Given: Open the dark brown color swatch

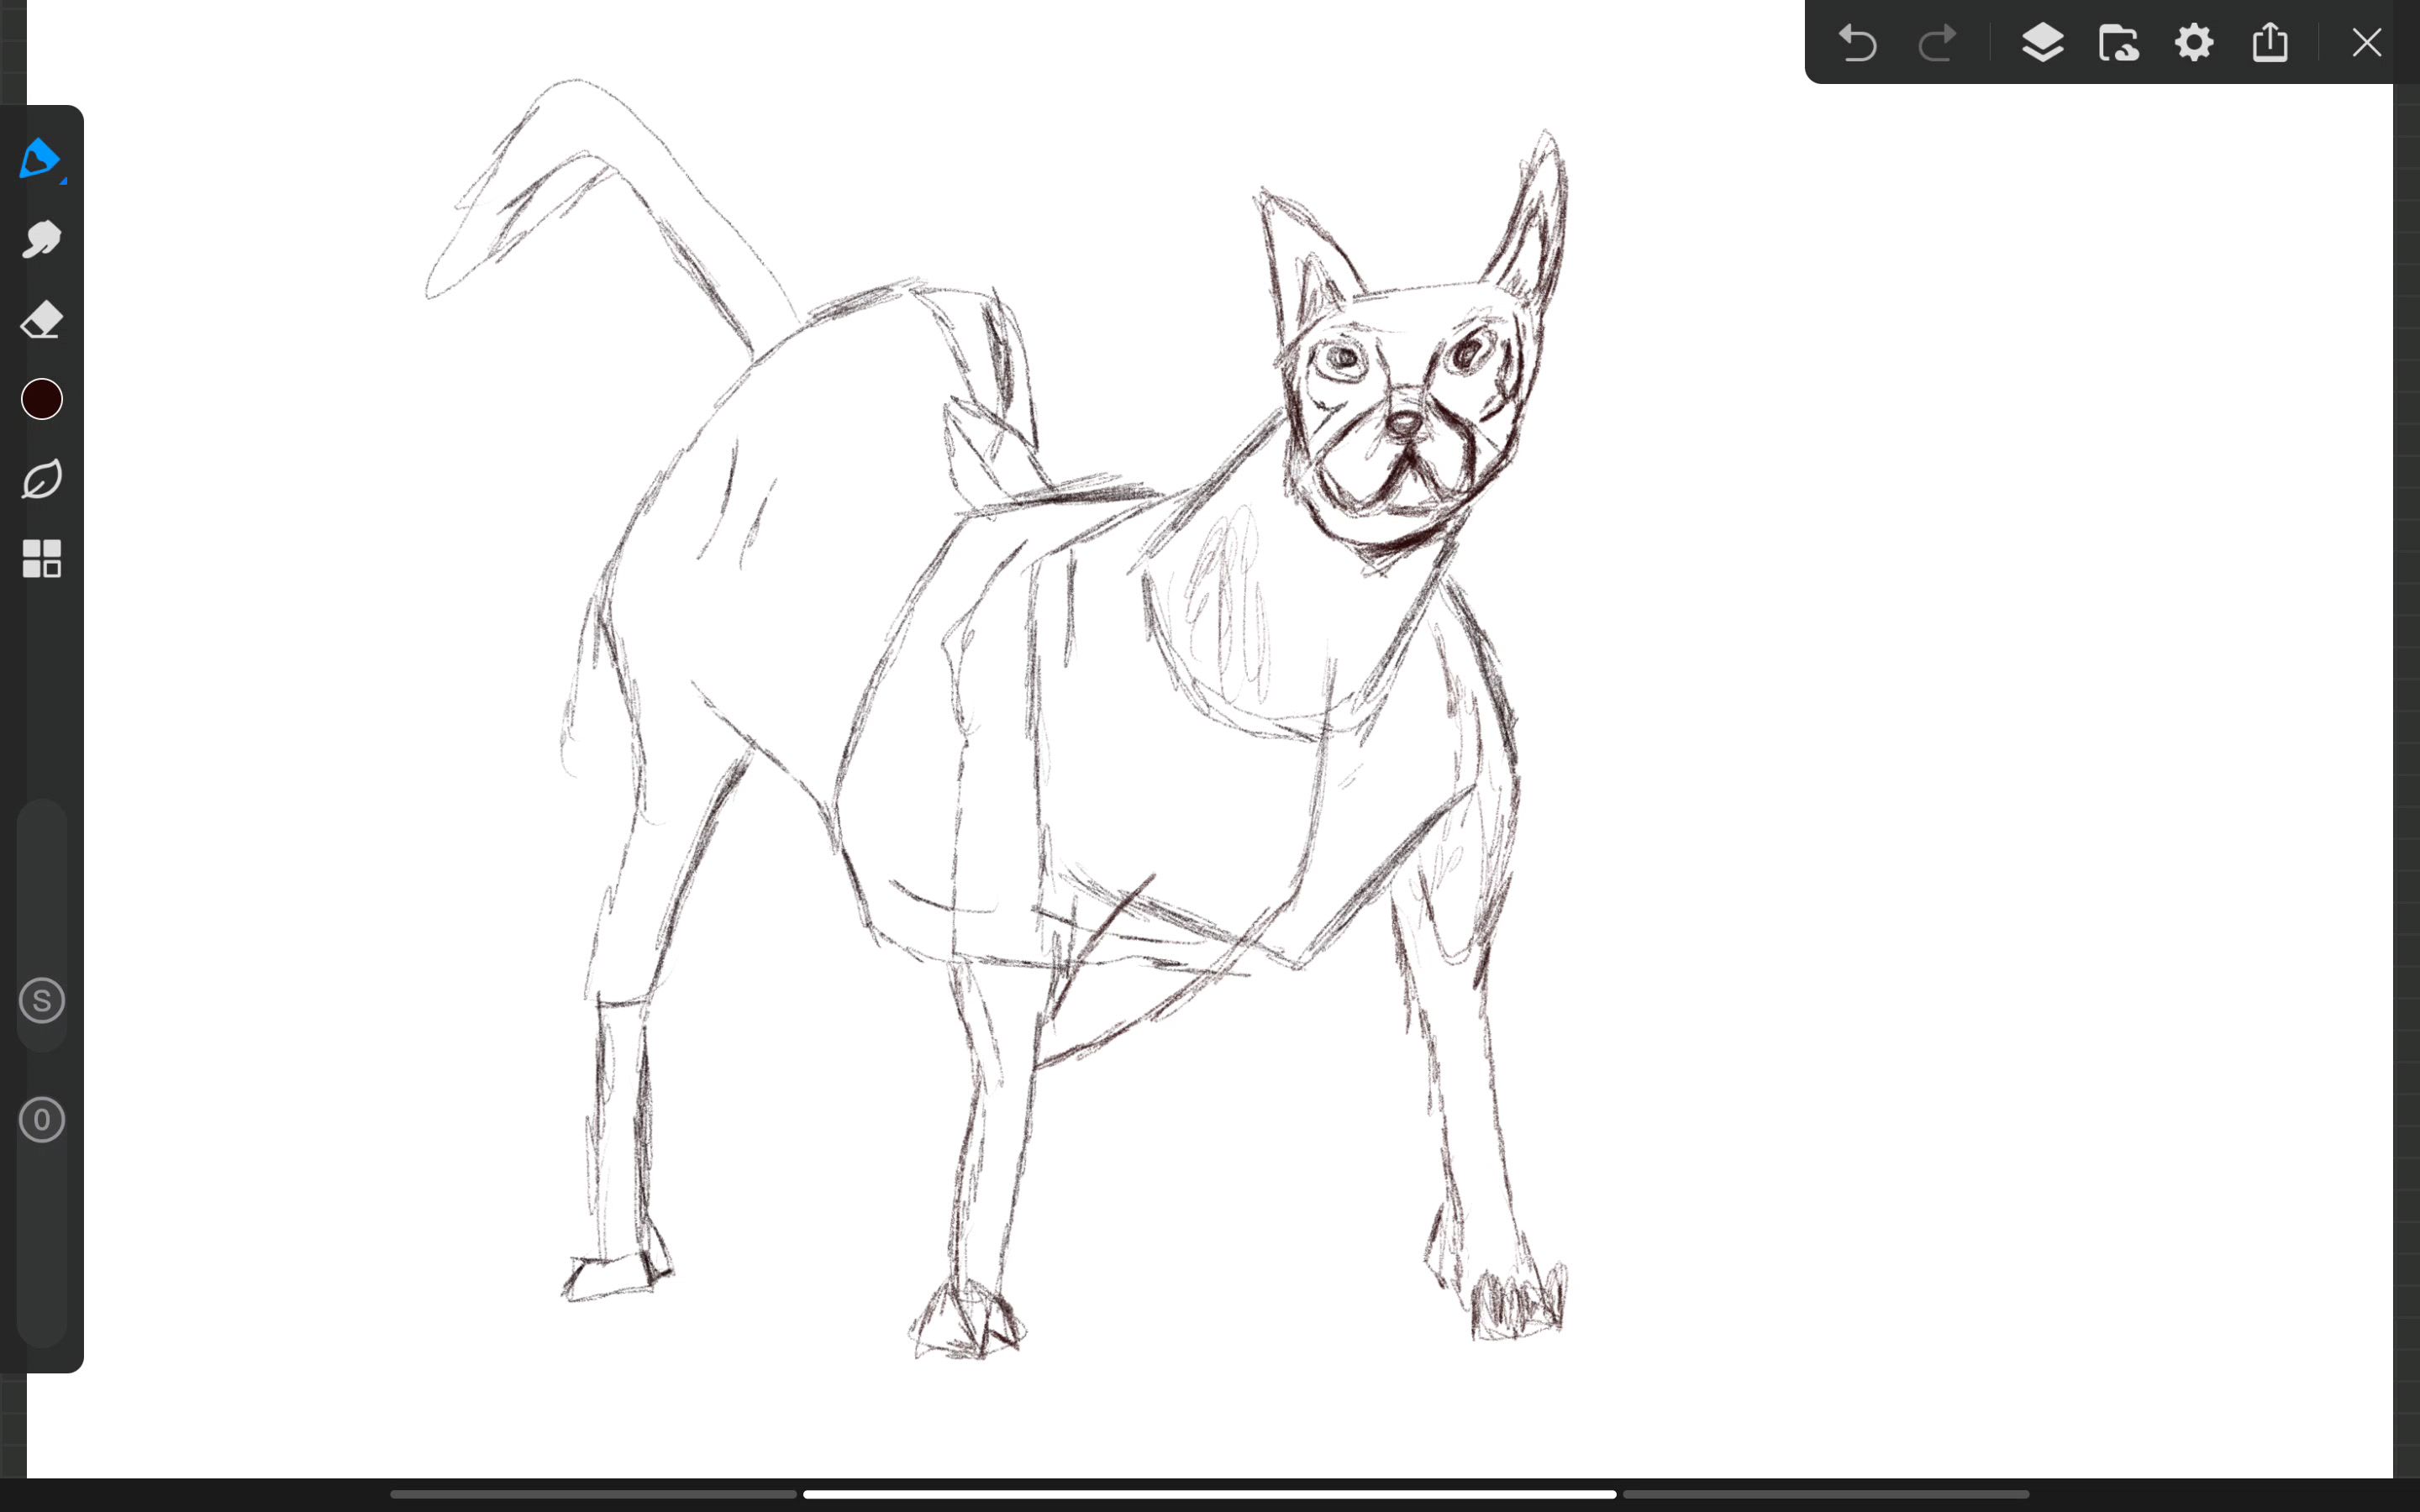Looking at the screenshot, I should click(42, 399).
